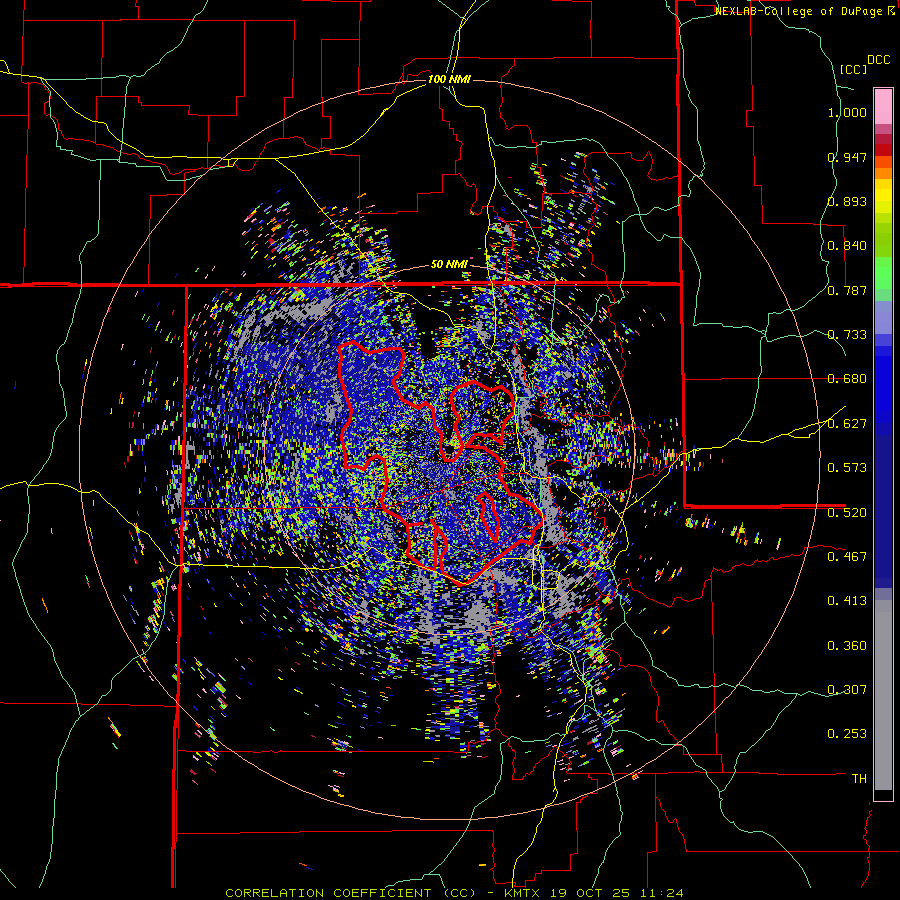Select the 50 NMI range ring label

(x=449, y=265)
